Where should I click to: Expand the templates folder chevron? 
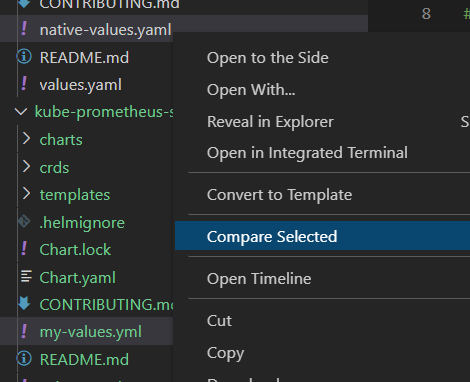coord(26,194)
